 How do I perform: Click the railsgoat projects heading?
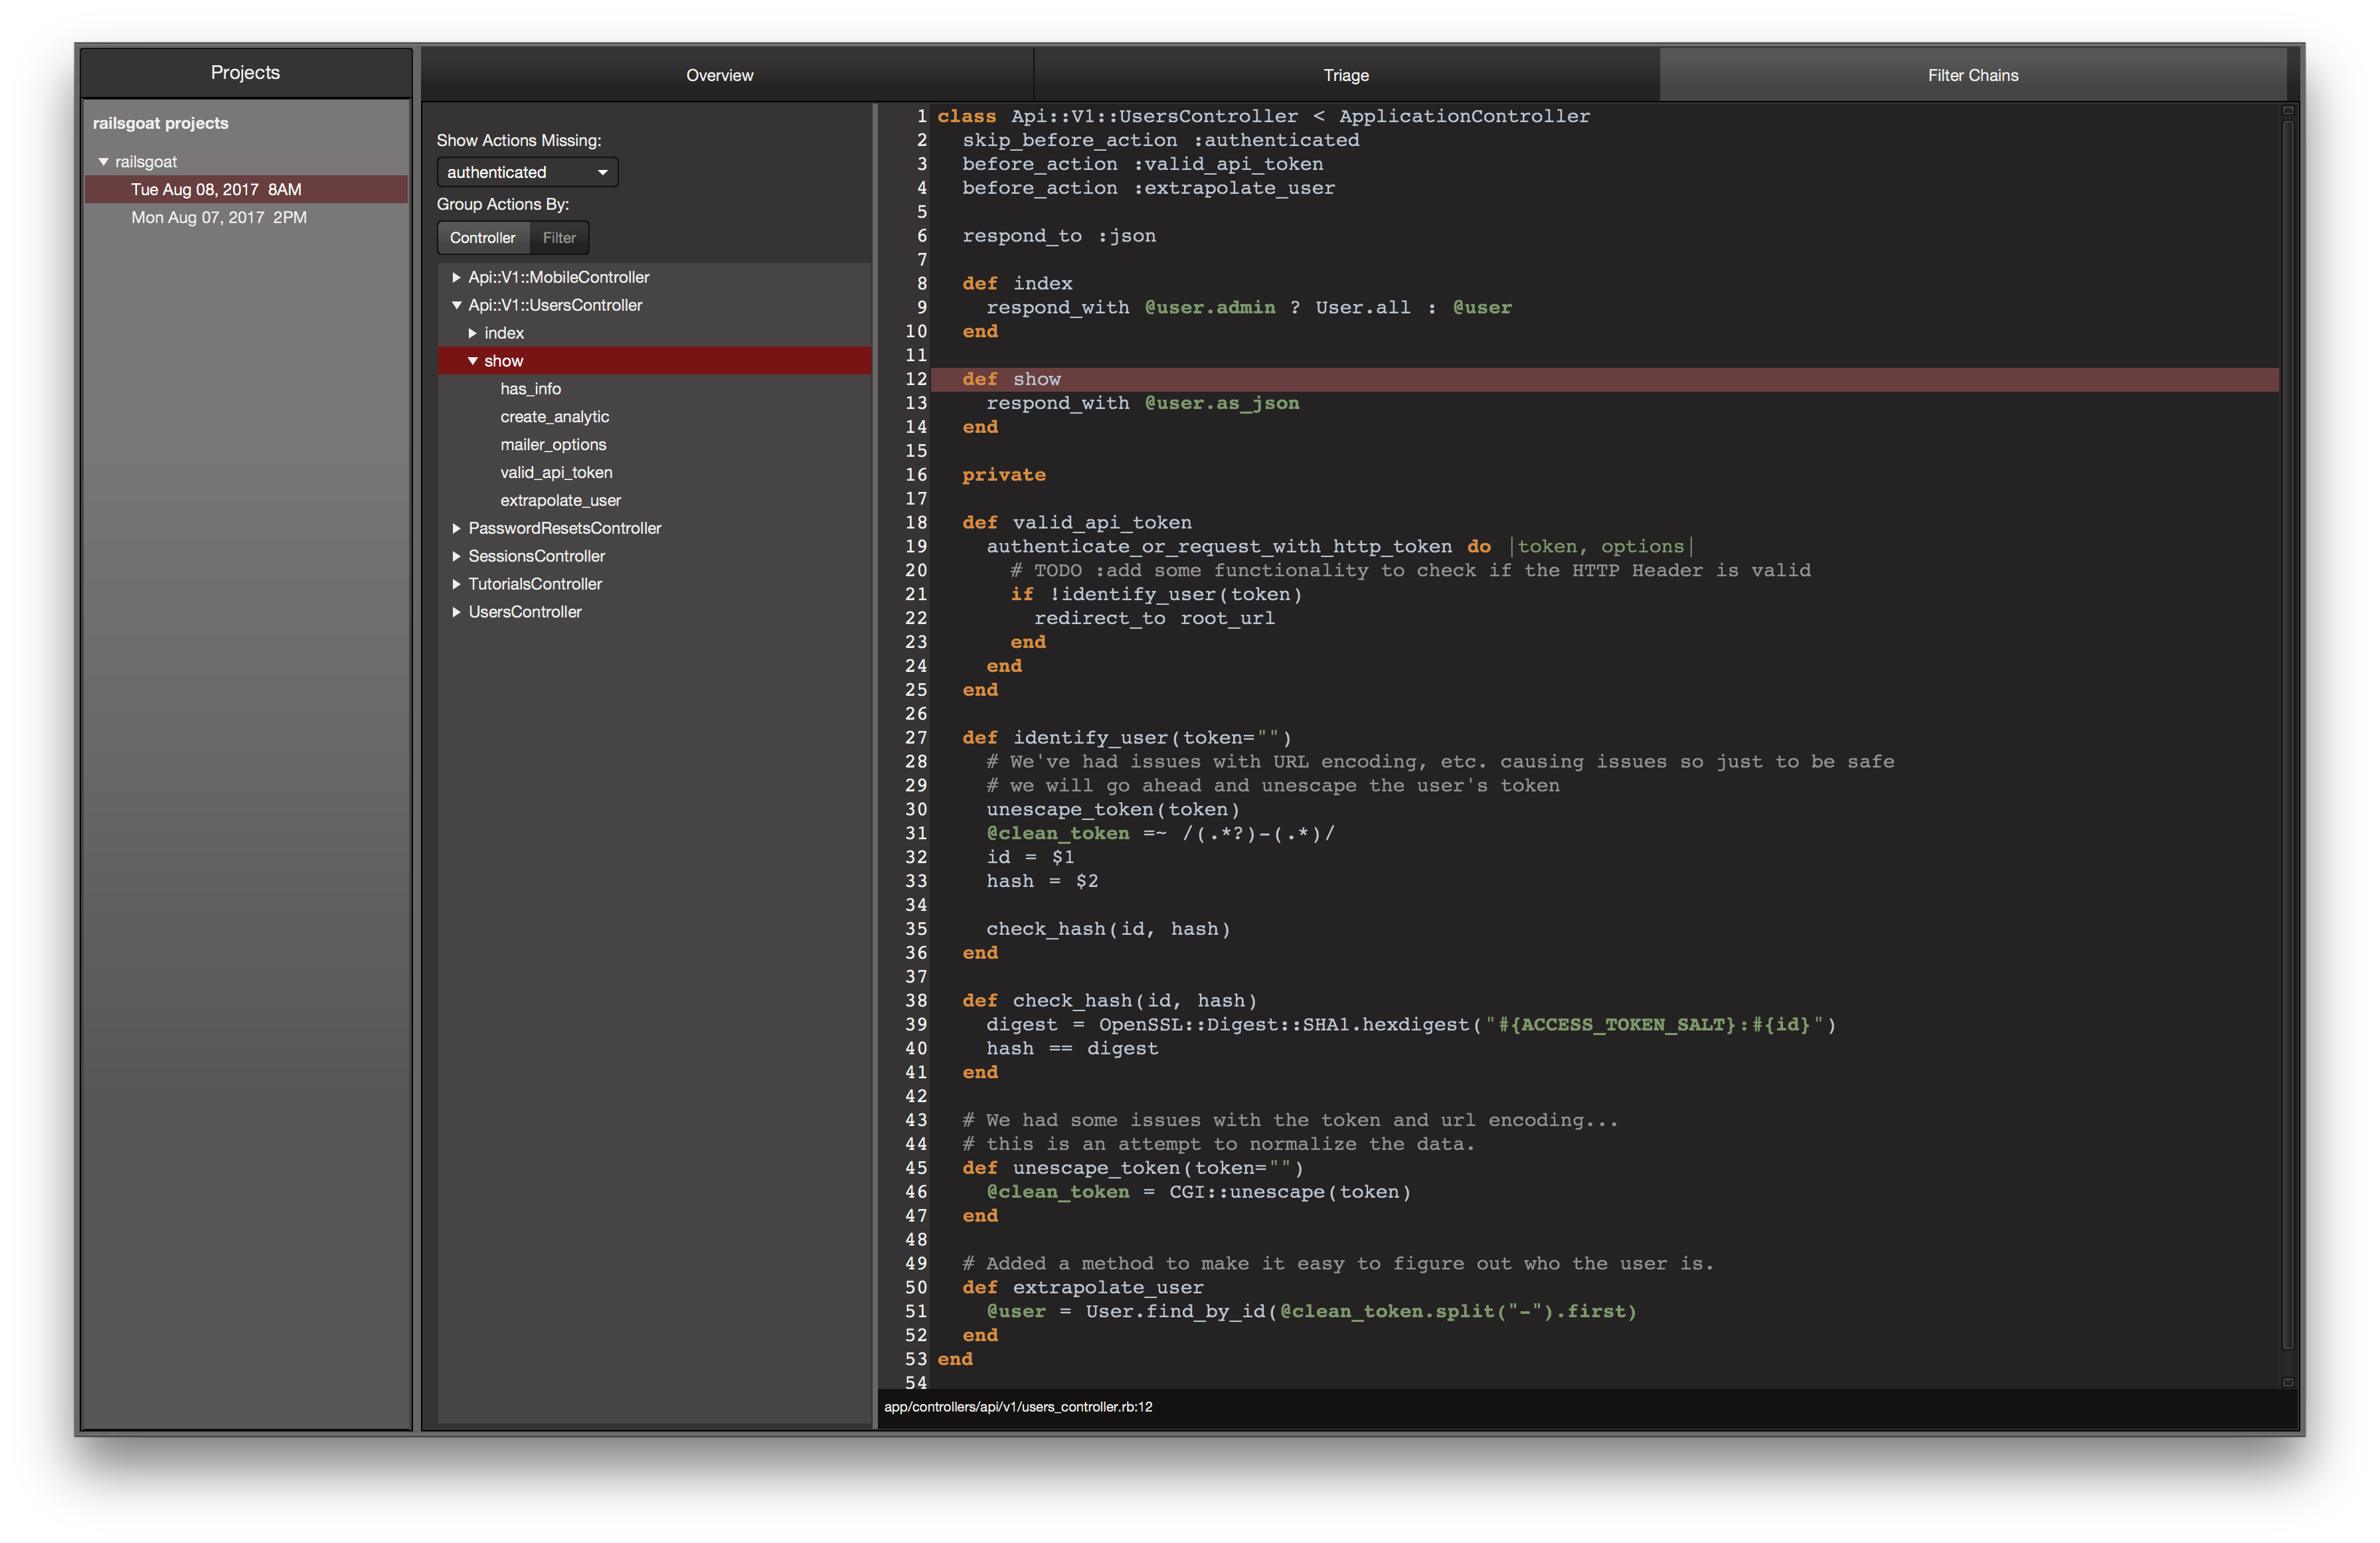coord(161,123)
